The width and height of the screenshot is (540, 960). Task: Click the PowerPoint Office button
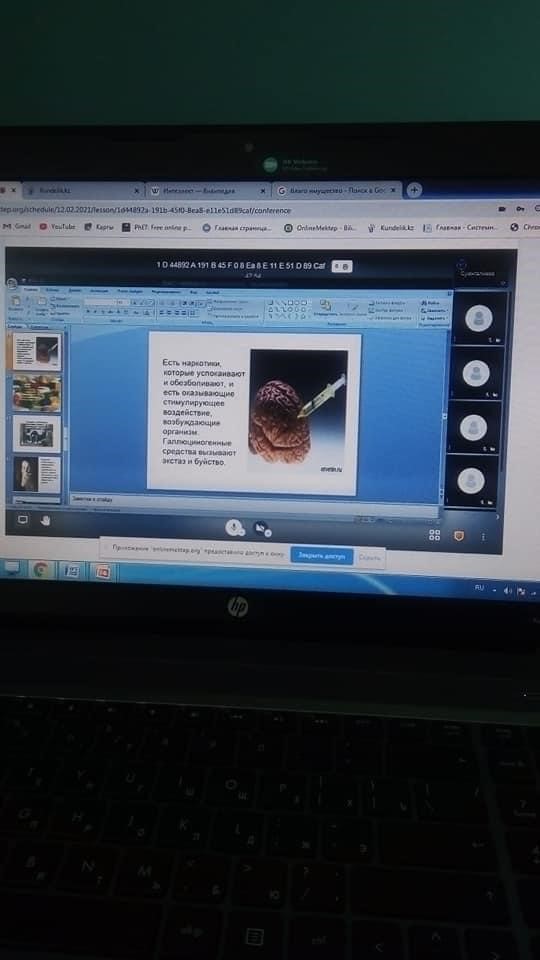click(x=11, y=283)
